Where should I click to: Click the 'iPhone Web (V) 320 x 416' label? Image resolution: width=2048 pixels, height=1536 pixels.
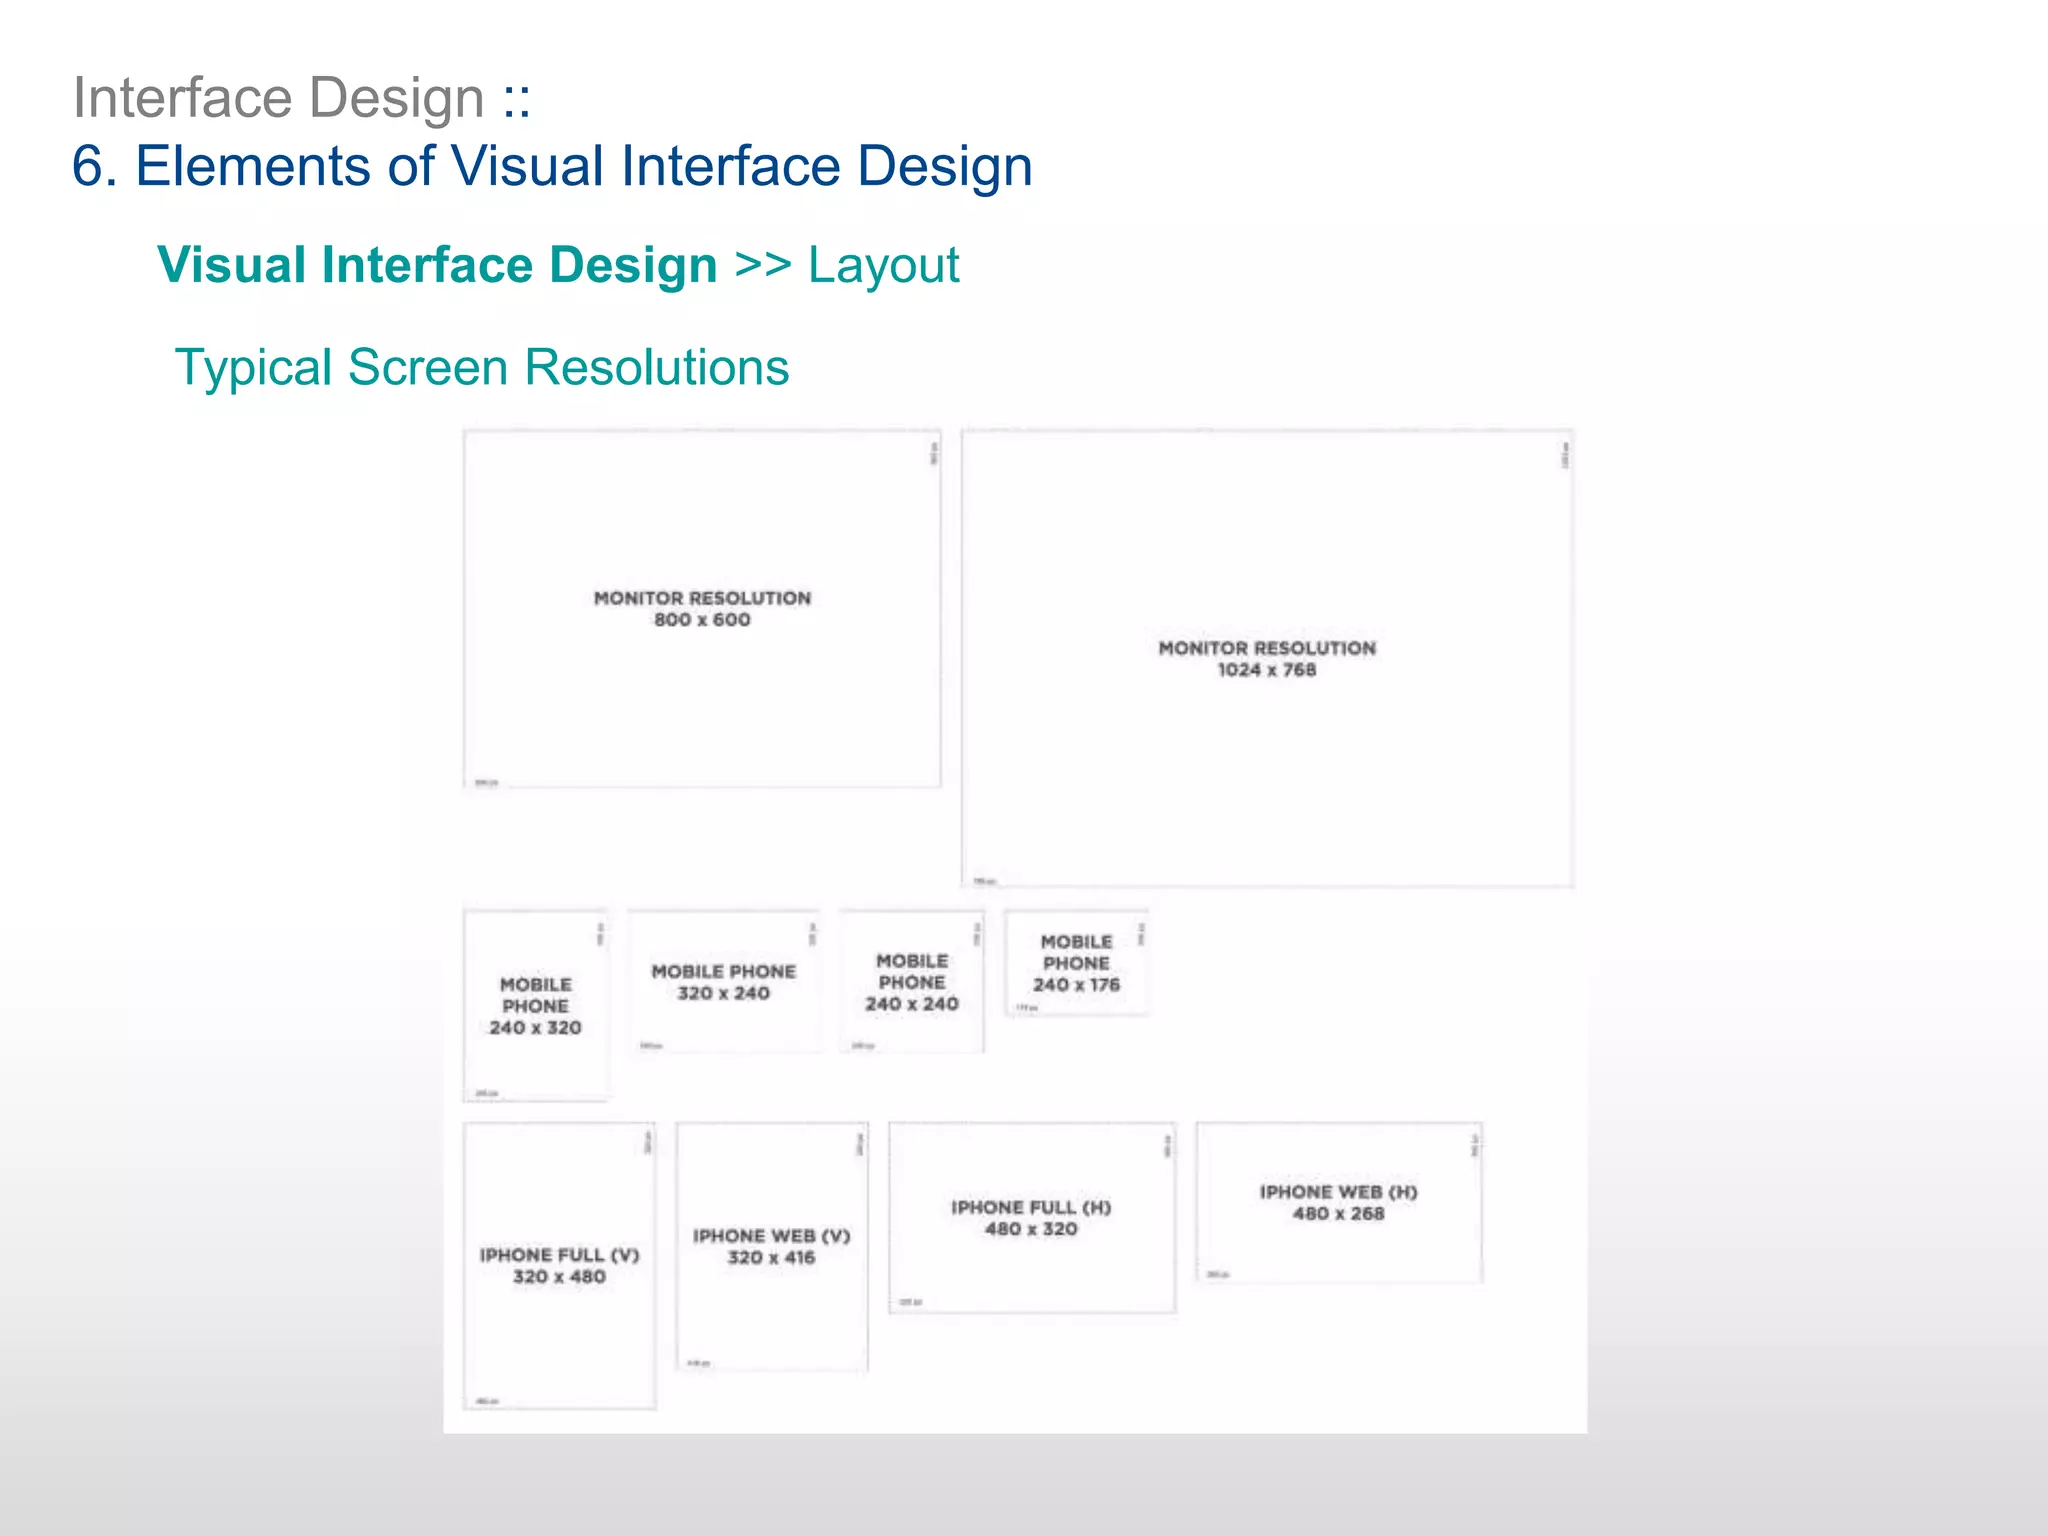click(x=771, y=1247)
